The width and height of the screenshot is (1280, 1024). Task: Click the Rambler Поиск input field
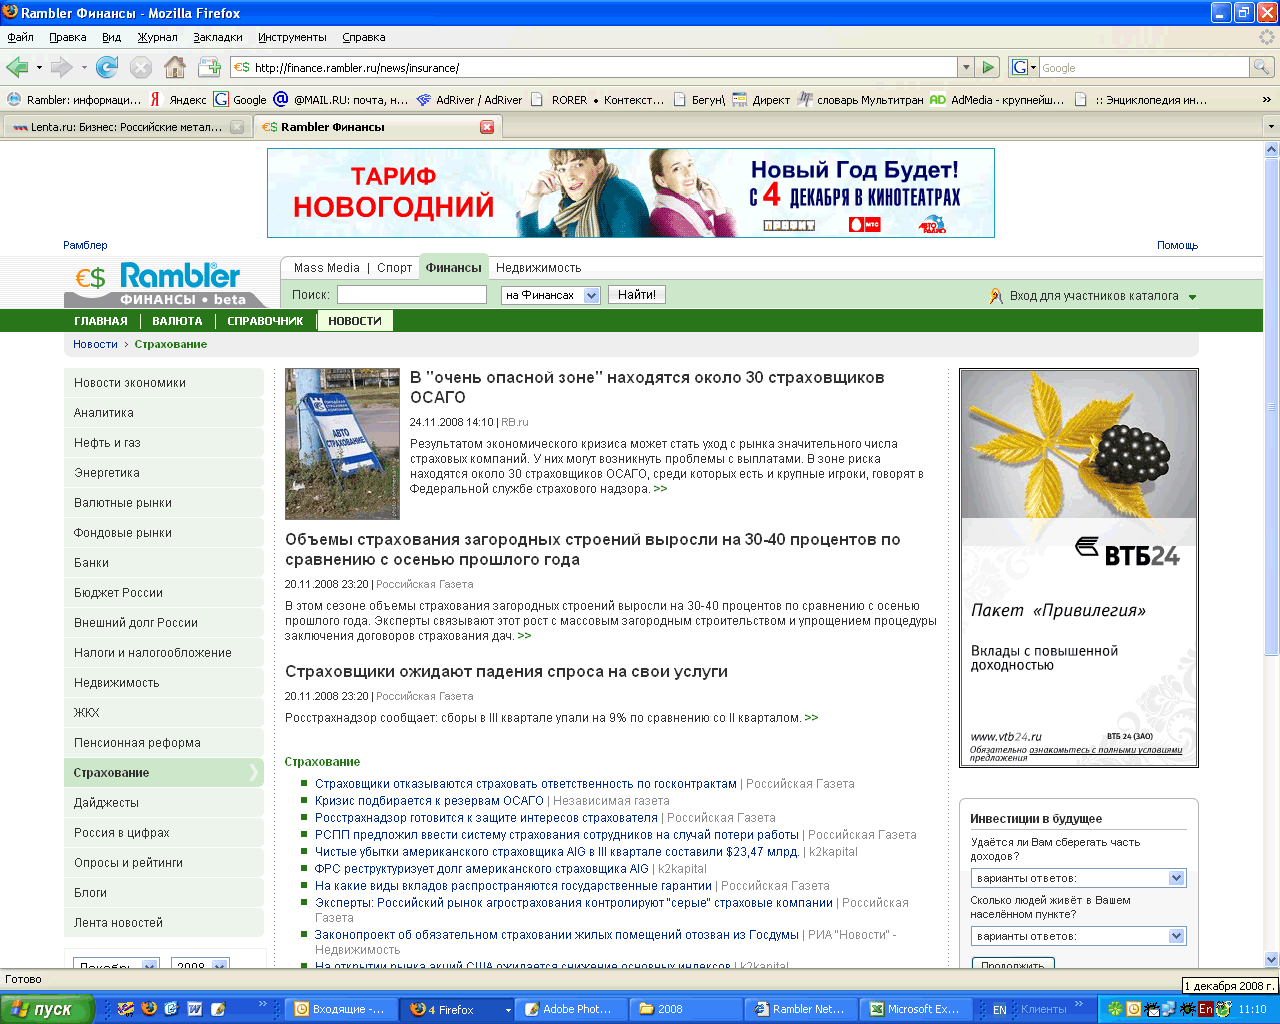(412, 295)
